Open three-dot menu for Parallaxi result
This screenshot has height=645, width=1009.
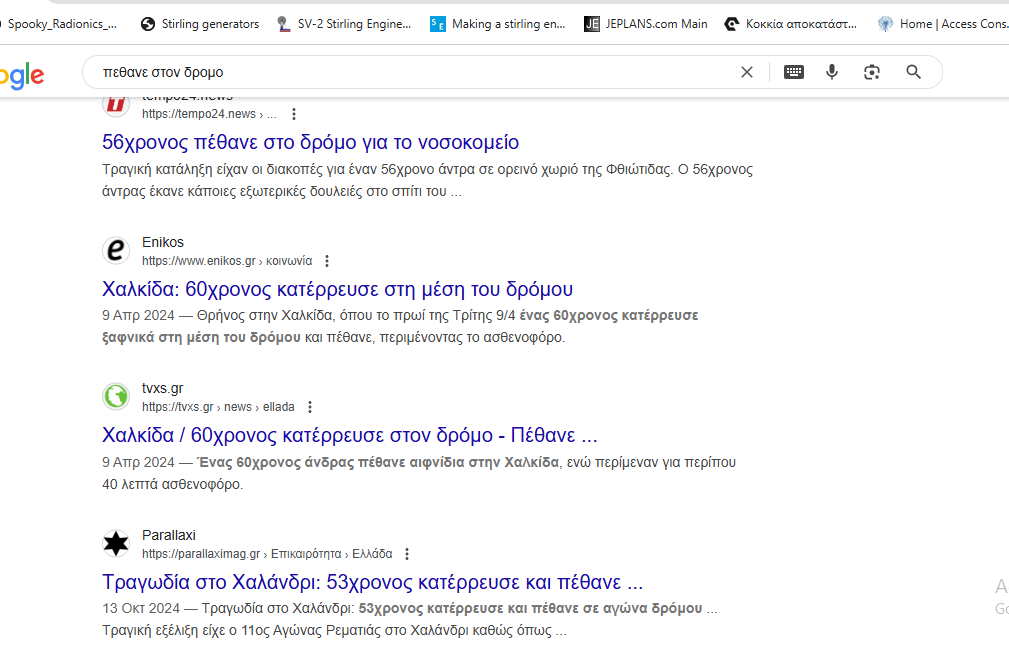407,554
